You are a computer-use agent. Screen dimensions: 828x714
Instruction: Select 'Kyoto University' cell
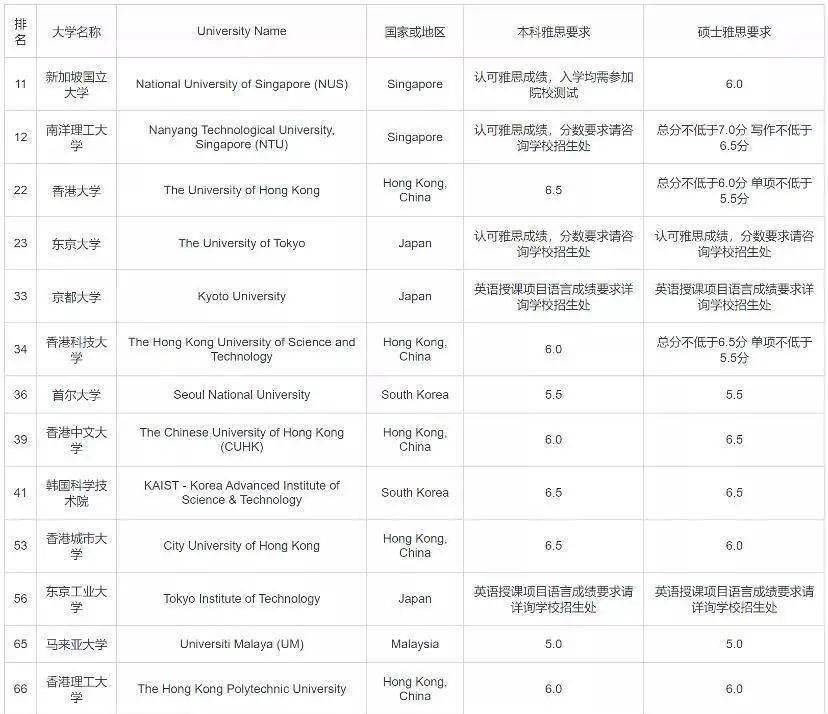(241, 296)
